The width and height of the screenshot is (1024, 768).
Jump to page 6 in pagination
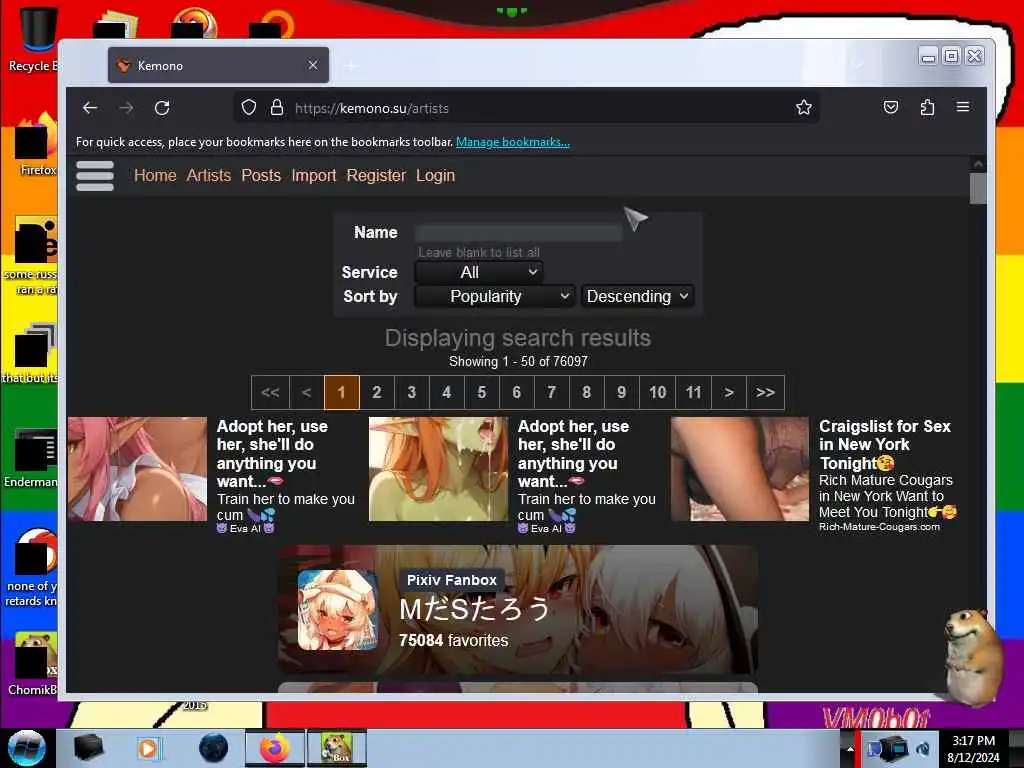coord(517,392)
